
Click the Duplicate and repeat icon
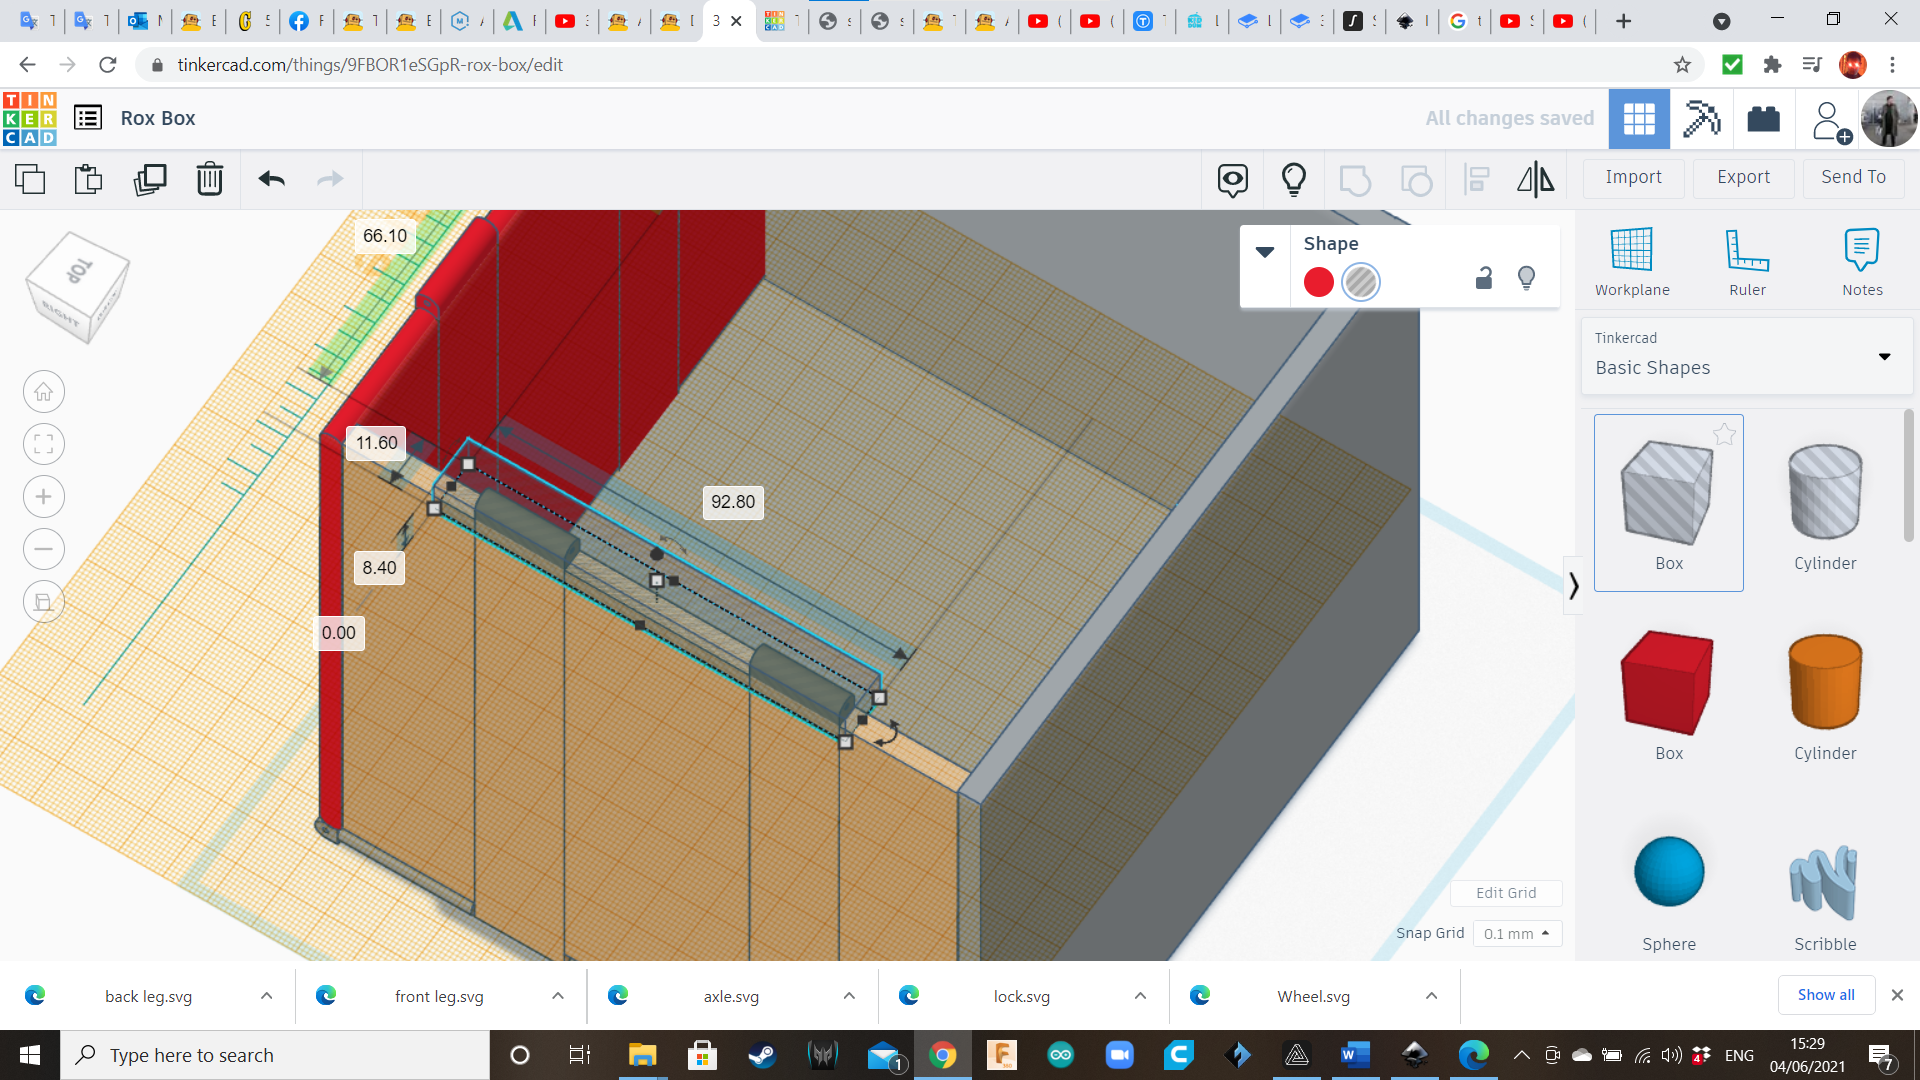pyautogui.click(x=150, y=179)
